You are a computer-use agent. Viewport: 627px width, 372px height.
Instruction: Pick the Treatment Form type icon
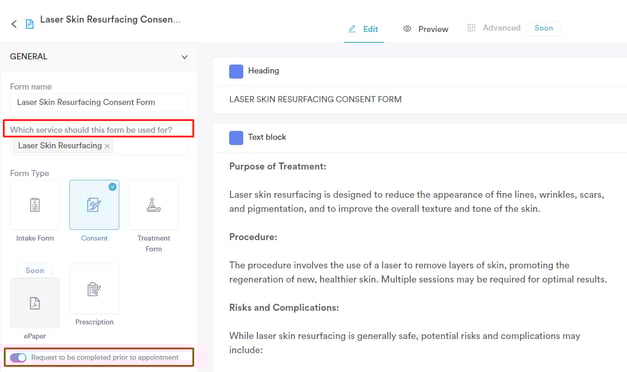click(154, 205)
